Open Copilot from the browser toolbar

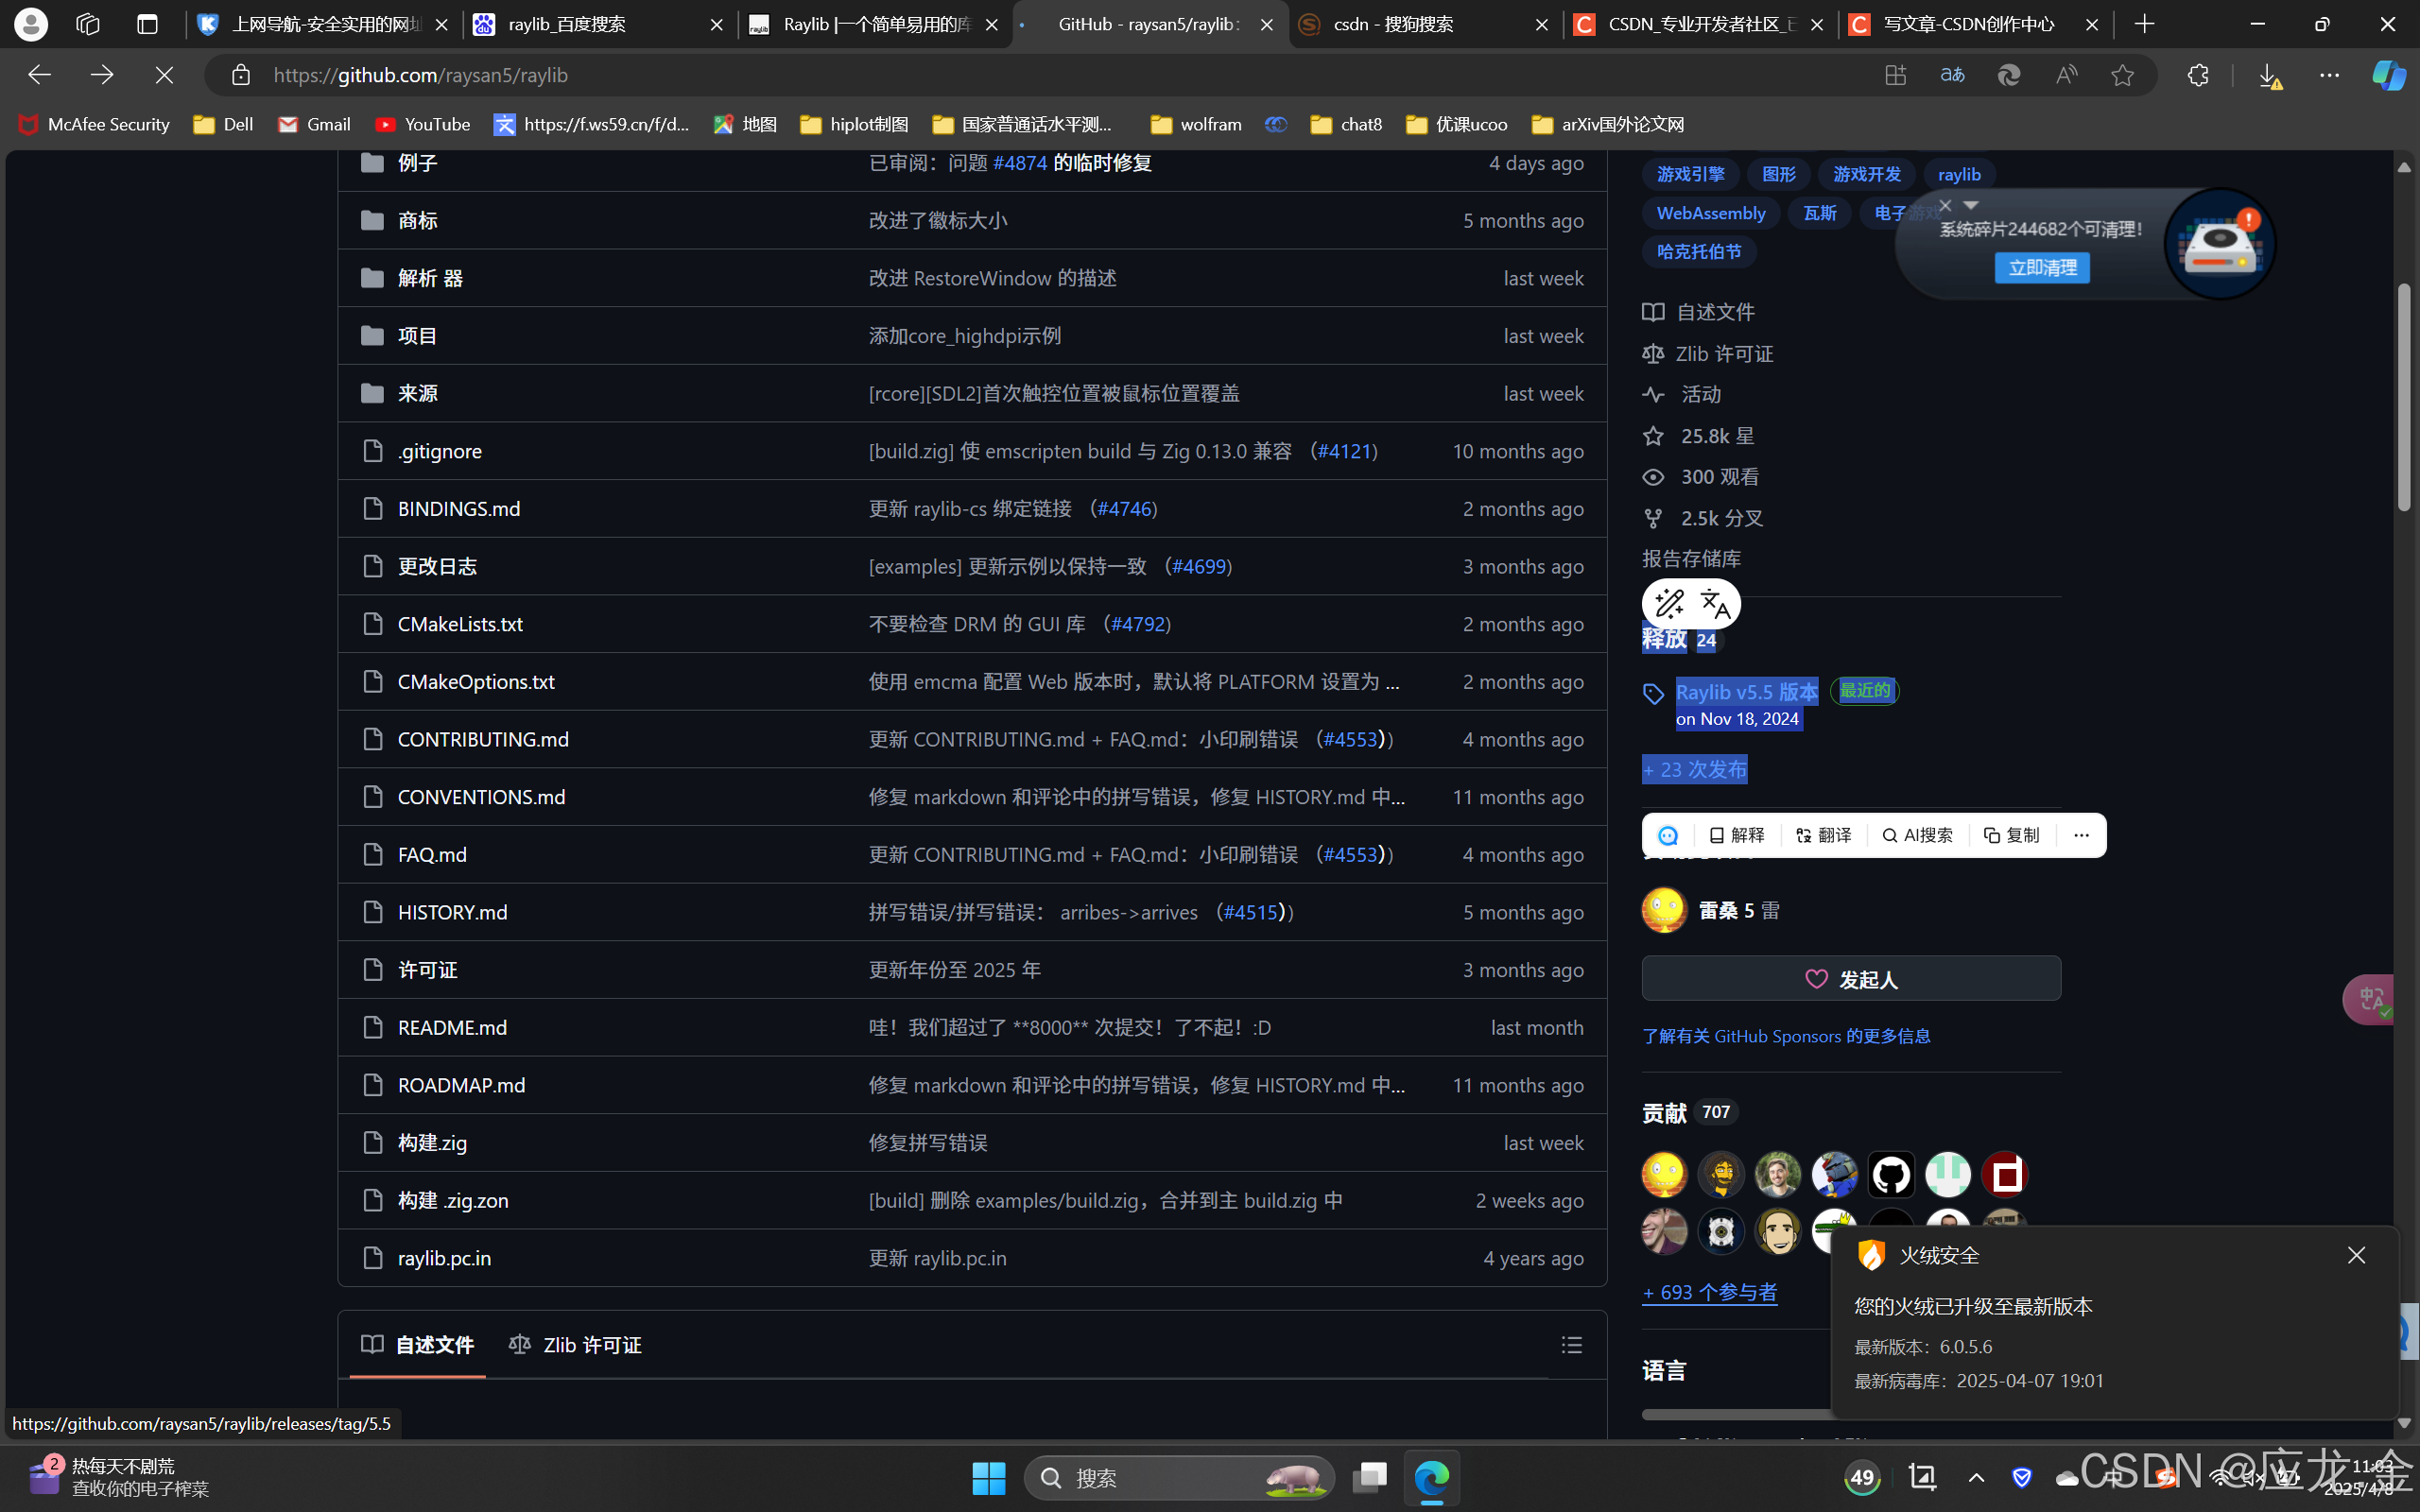(x=2388, y=75)
